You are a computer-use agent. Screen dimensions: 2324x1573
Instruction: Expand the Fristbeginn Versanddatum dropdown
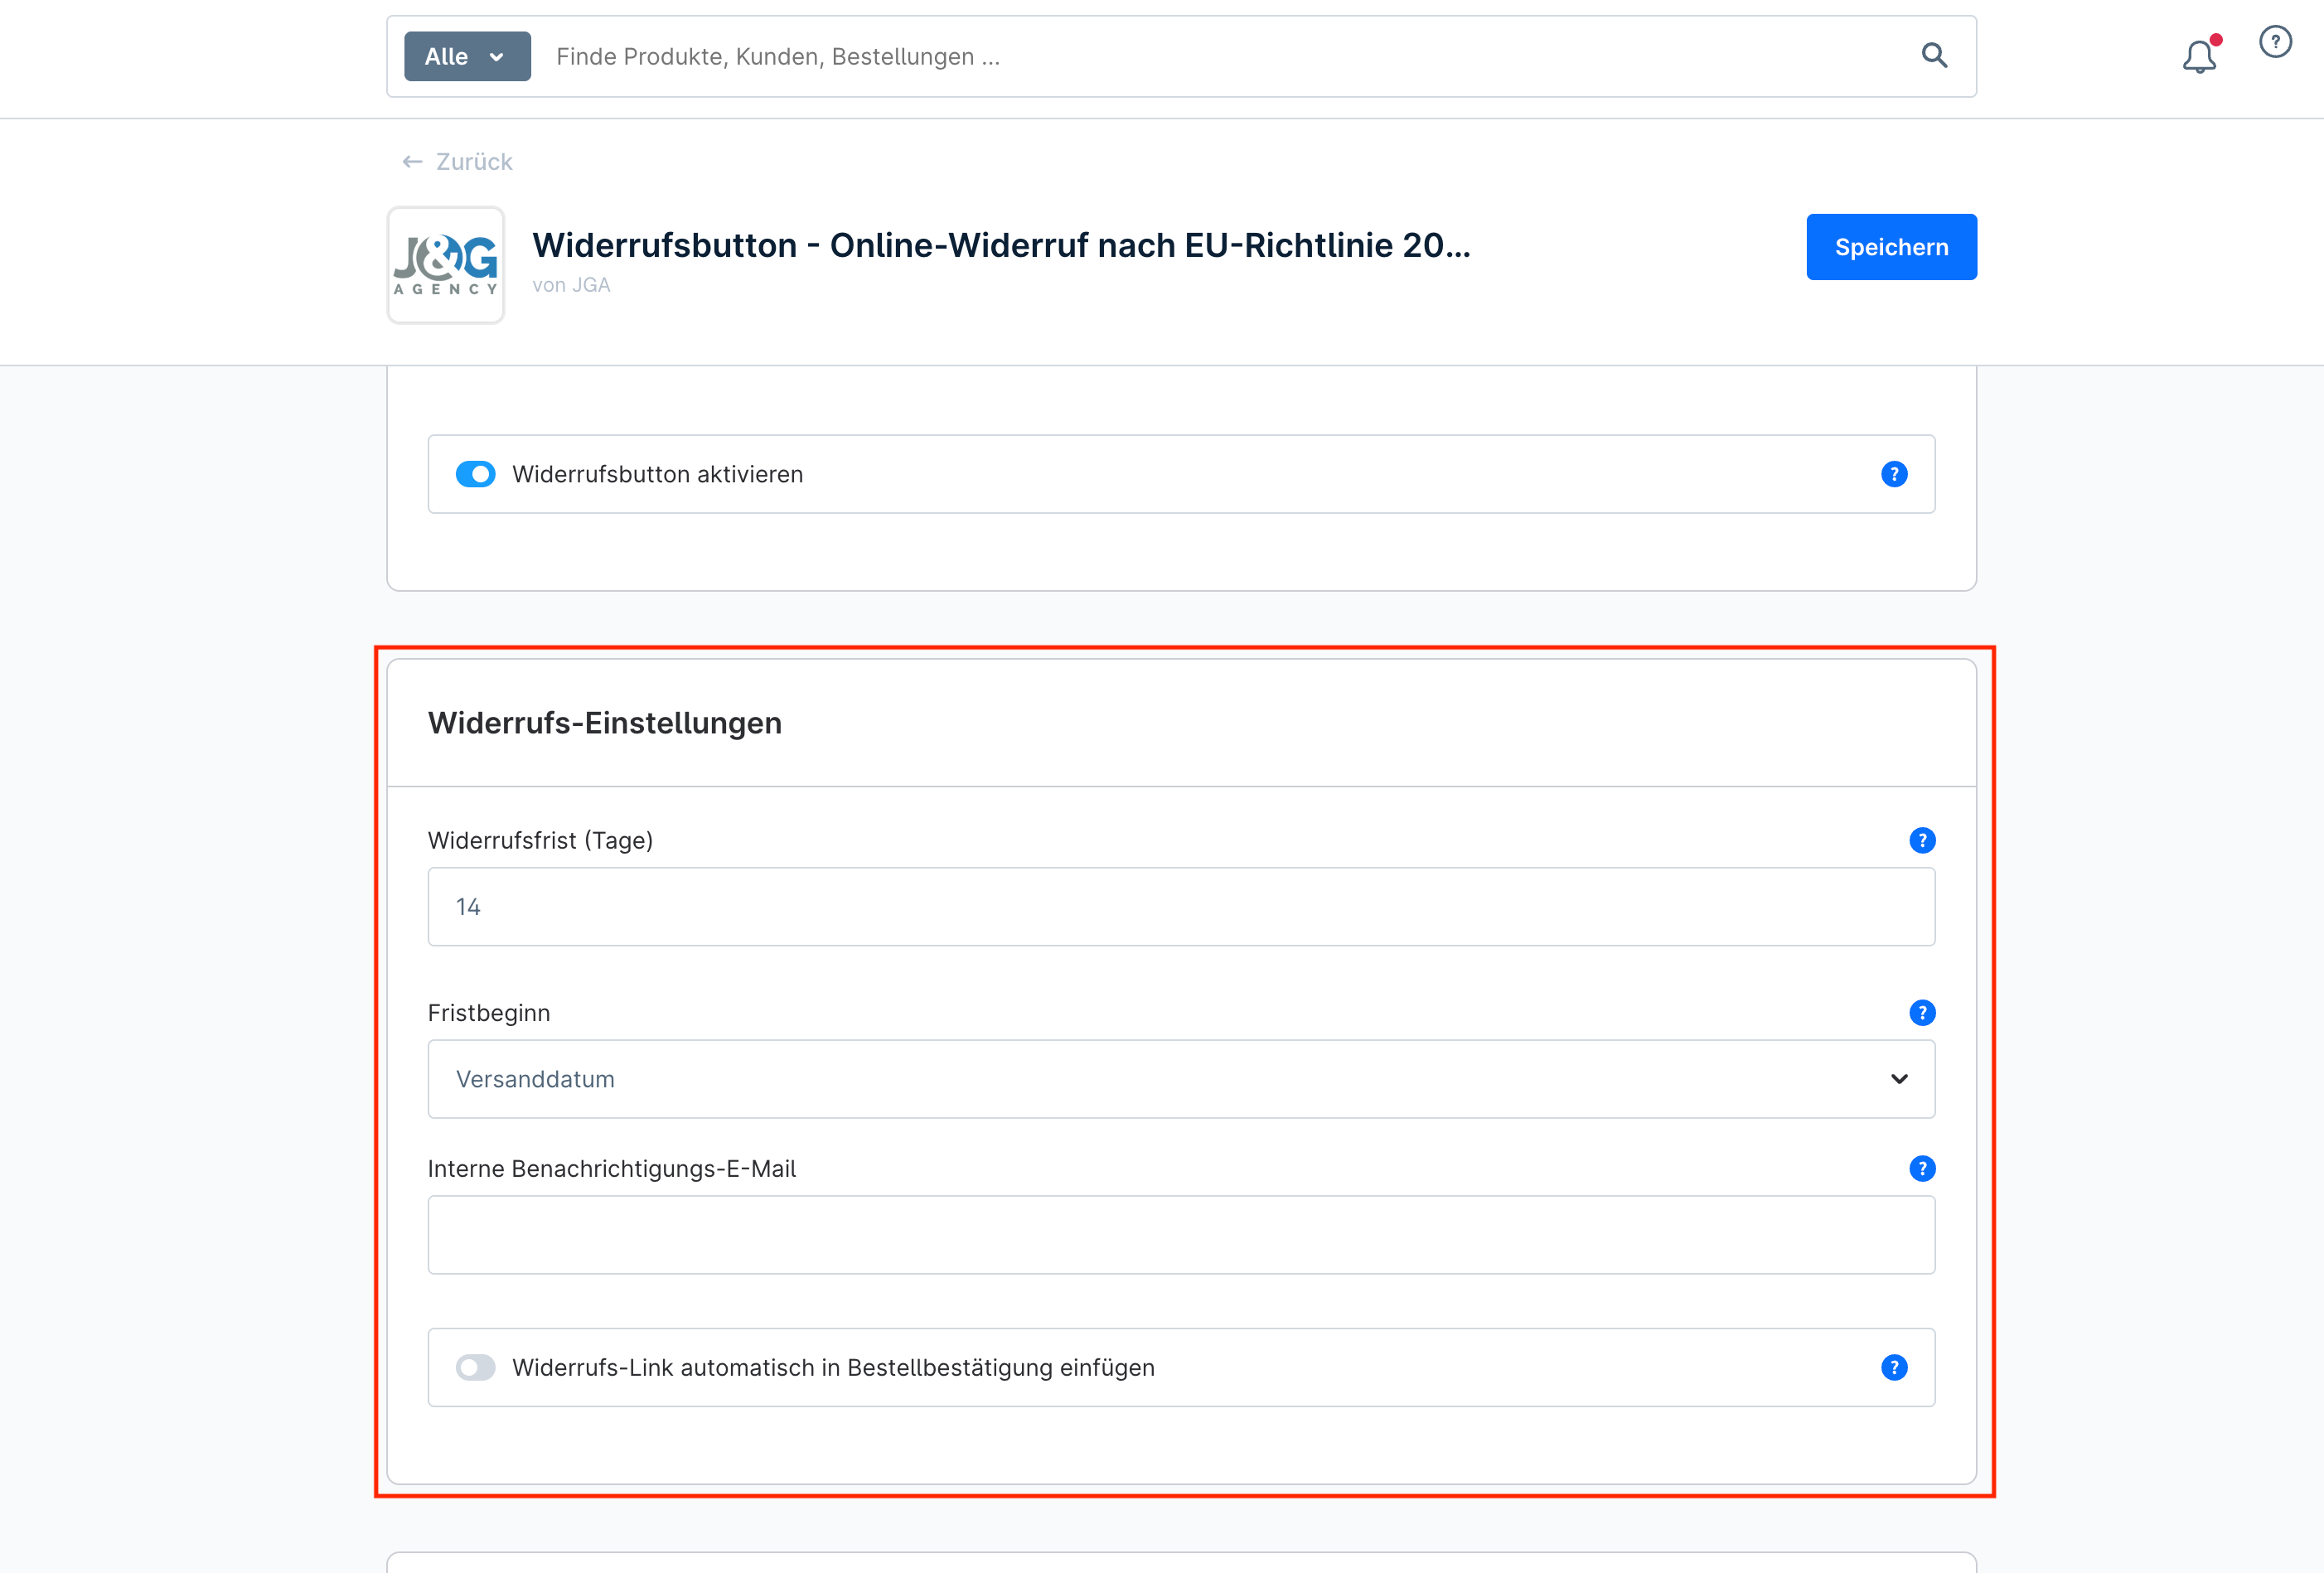pos(1180,1079)
